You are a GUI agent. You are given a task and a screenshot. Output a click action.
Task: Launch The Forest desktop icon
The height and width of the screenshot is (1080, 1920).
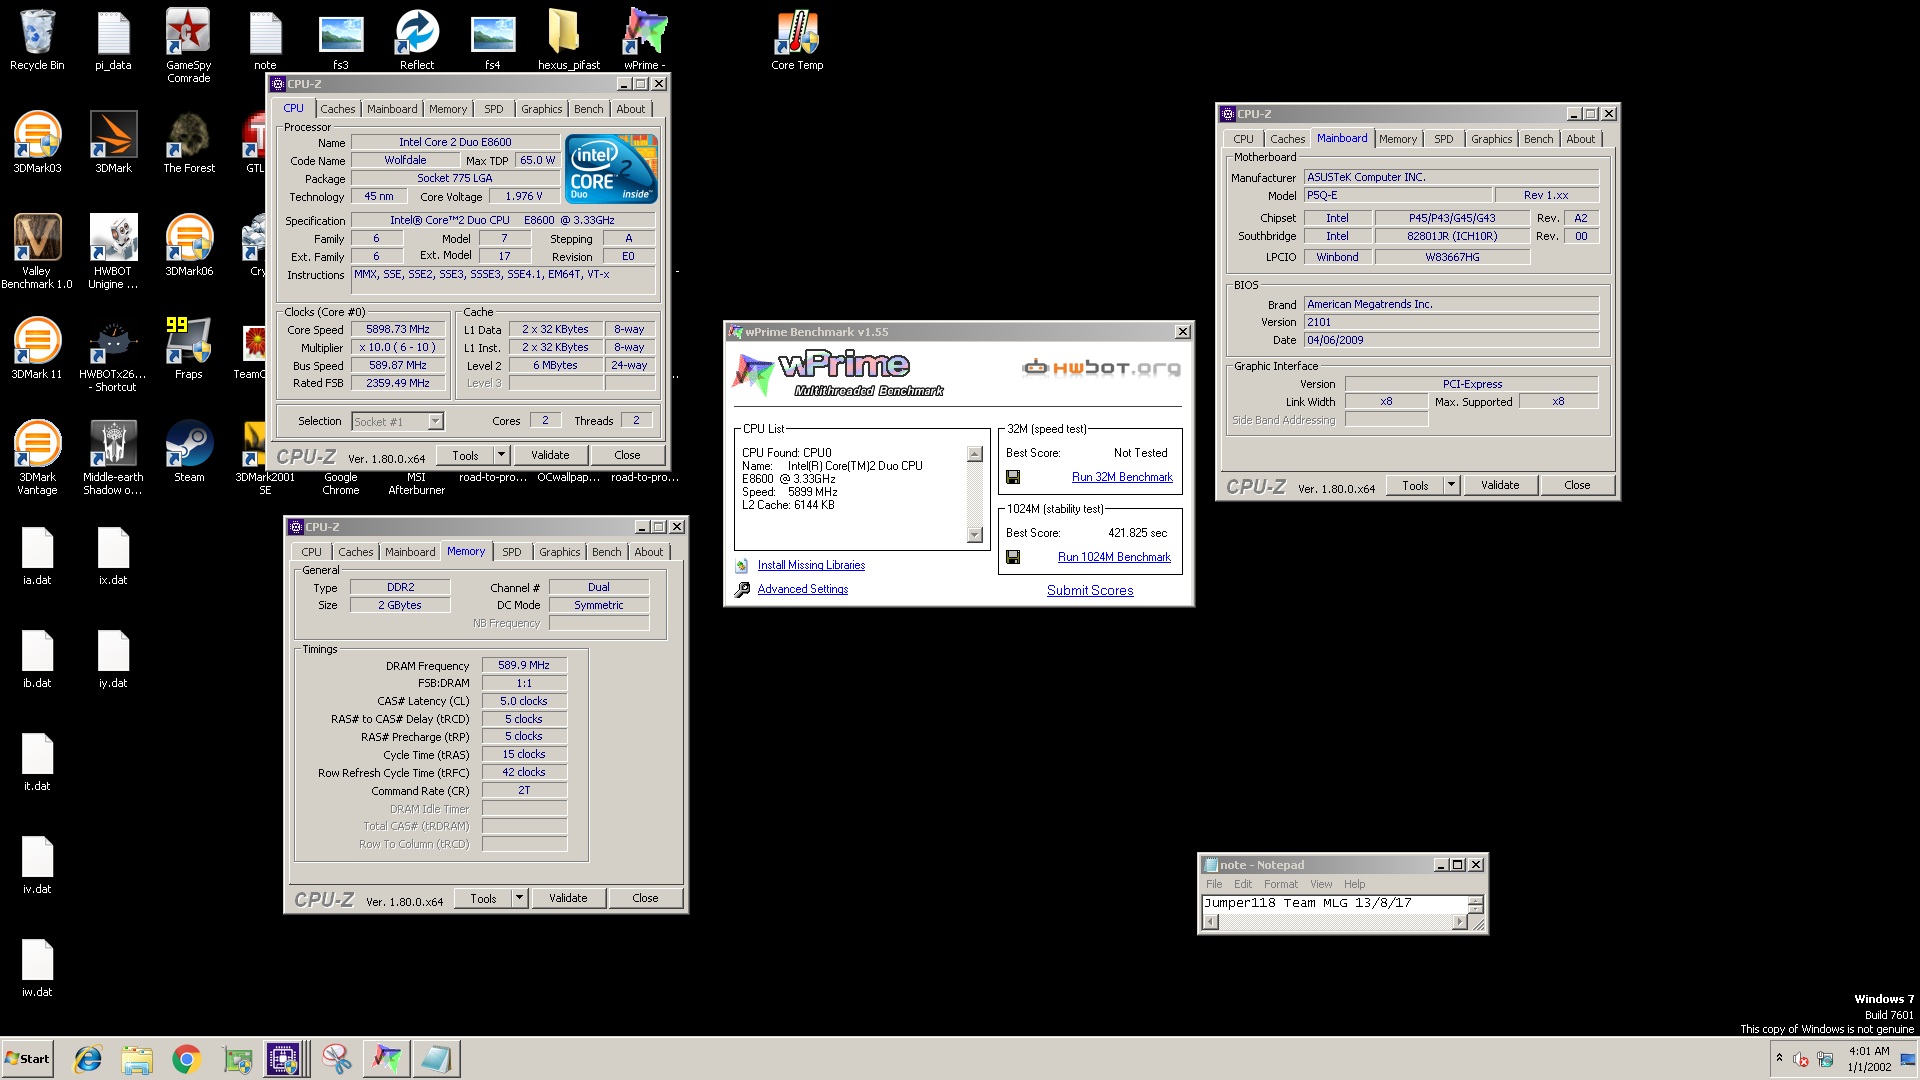tap(189, 143)
